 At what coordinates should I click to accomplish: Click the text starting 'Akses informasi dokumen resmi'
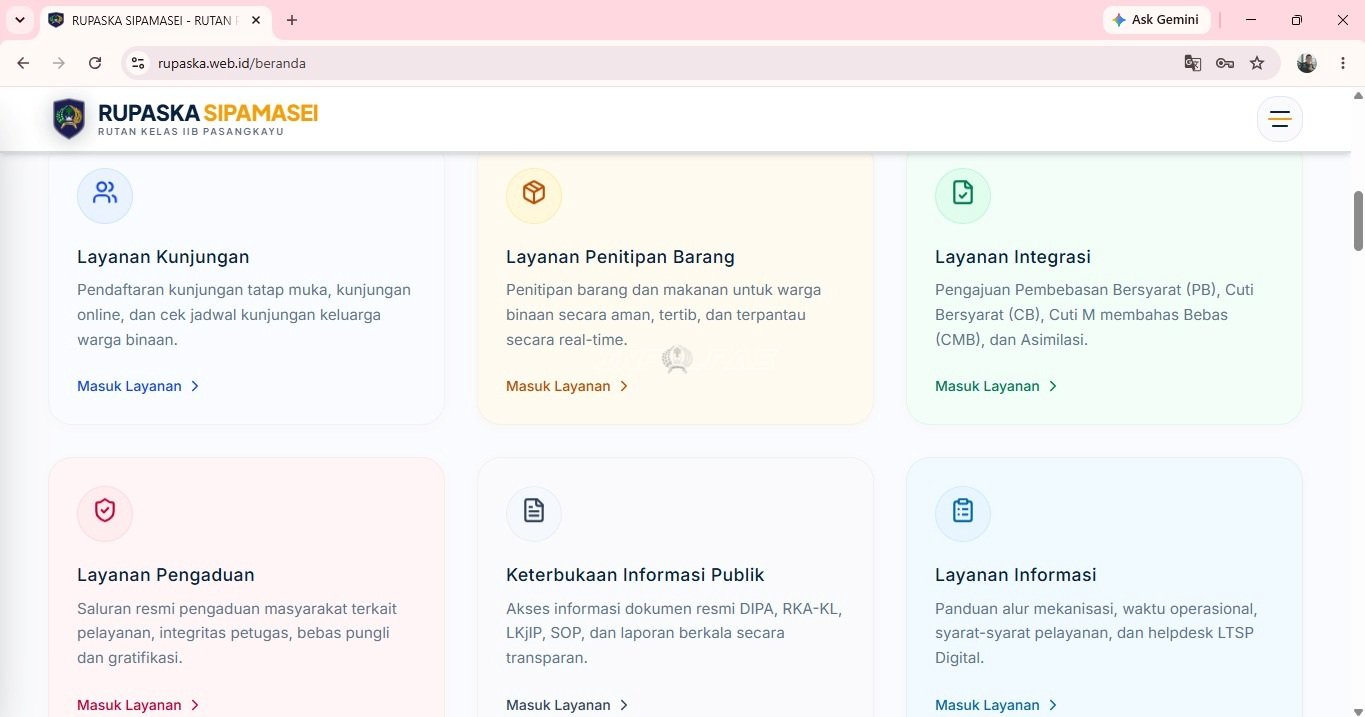pyautogui.click(x=674, y=633)
